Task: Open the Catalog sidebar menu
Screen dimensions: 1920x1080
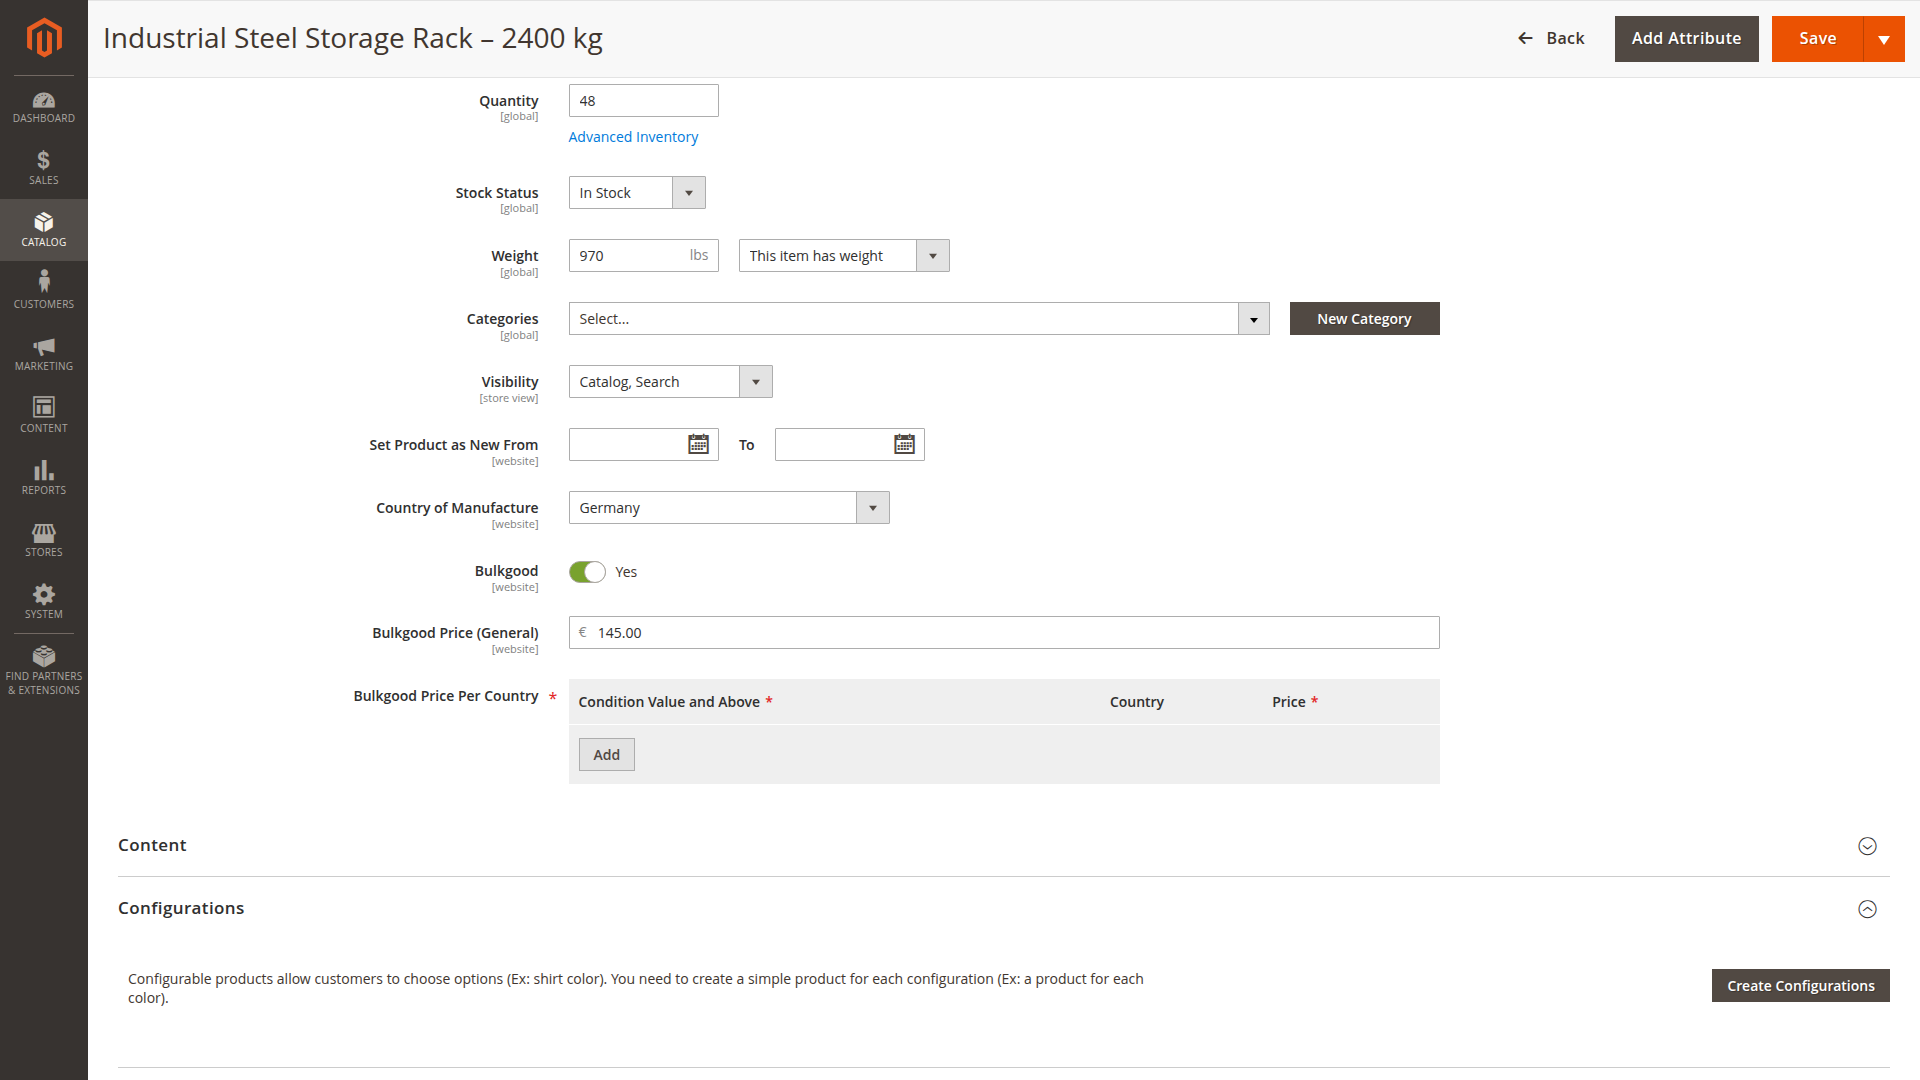Action: (x=44, y=230)
